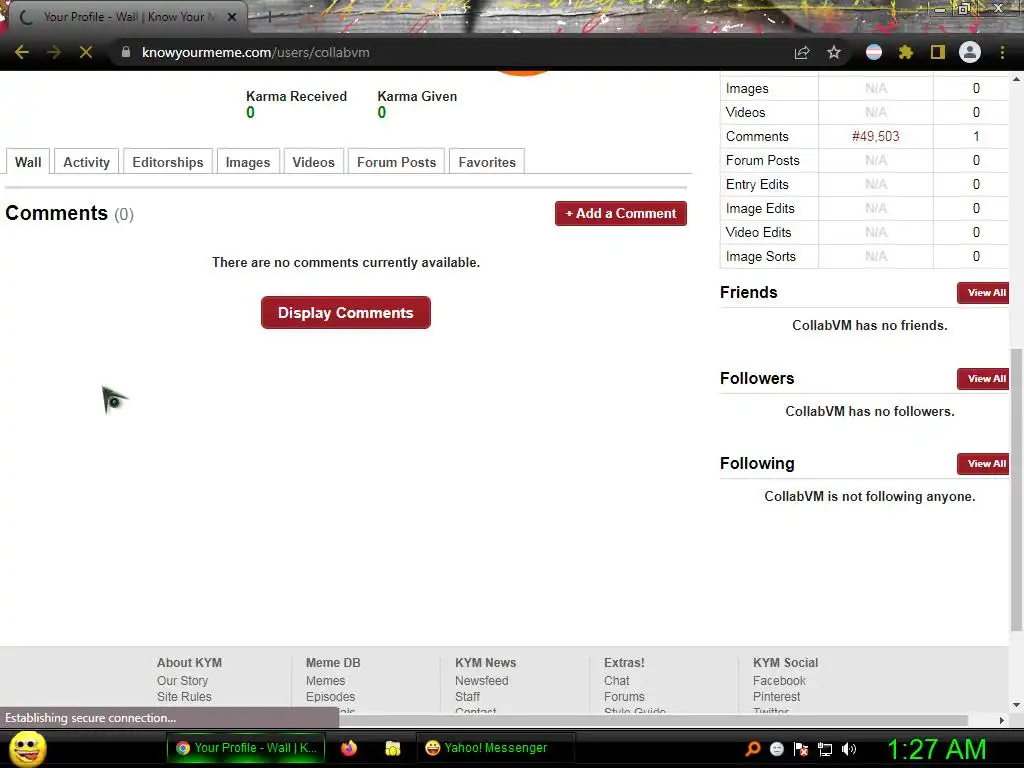Open the Memes footer link

[325, 680]
